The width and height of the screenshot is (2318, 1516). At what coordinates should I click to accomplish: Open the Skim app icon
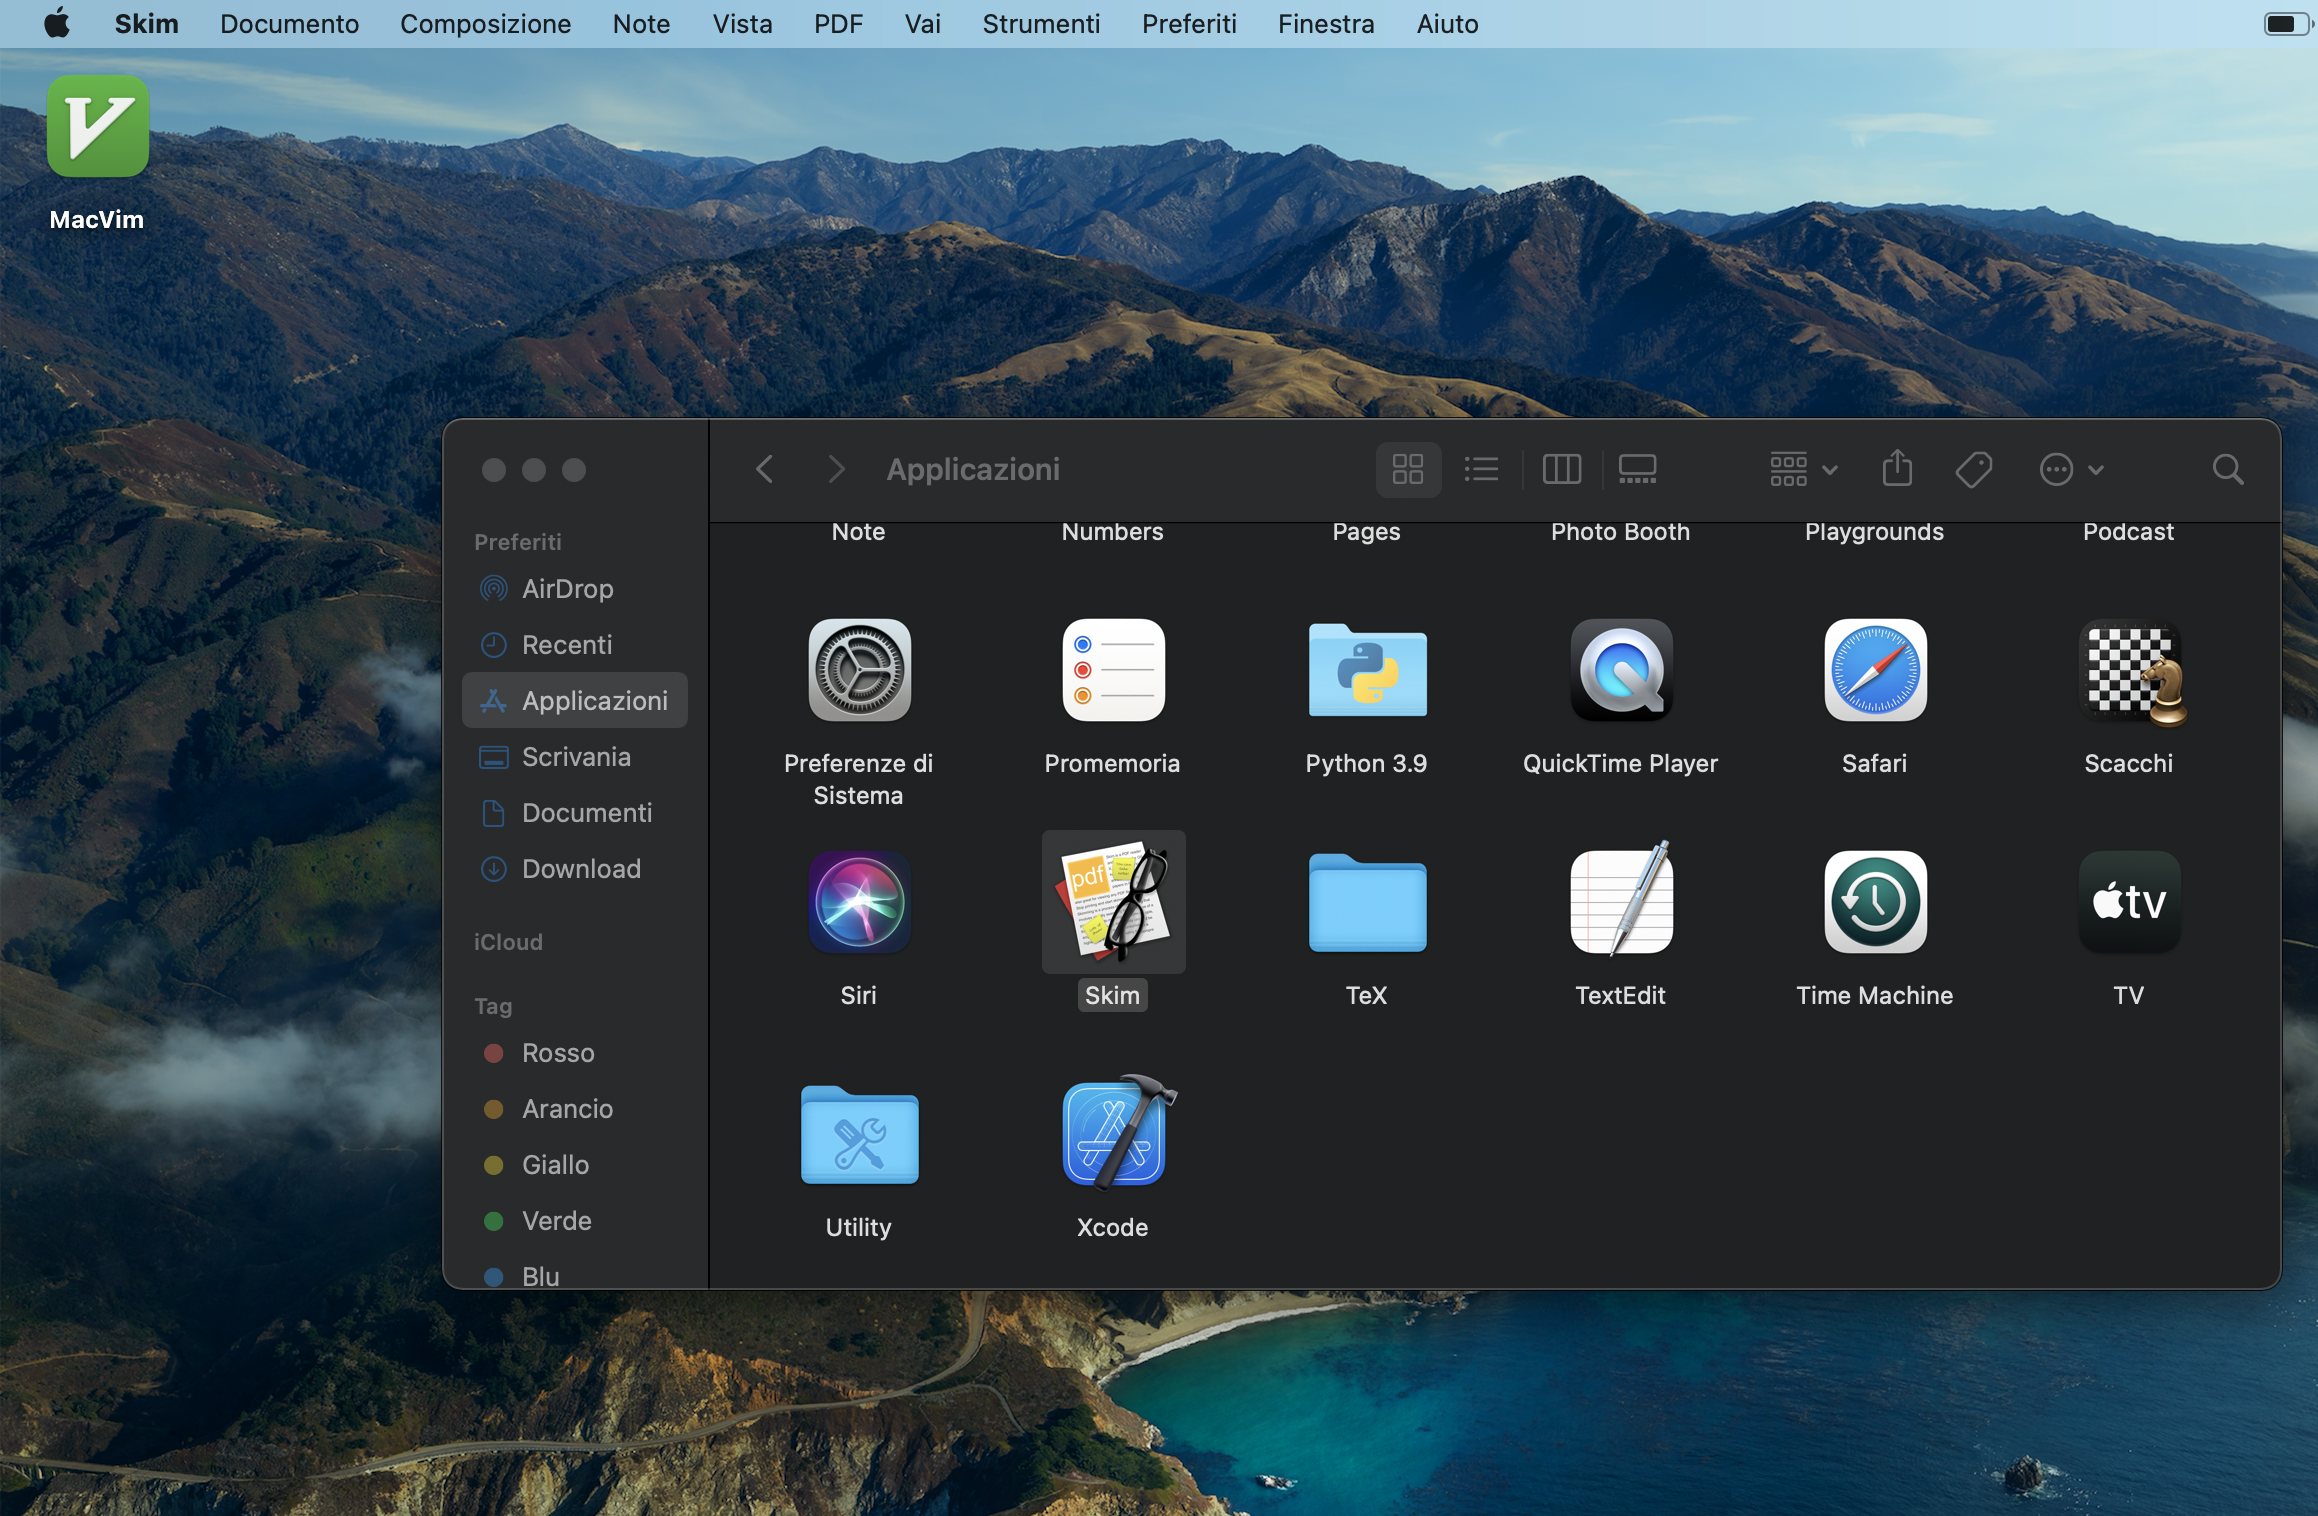(1113, 902)
